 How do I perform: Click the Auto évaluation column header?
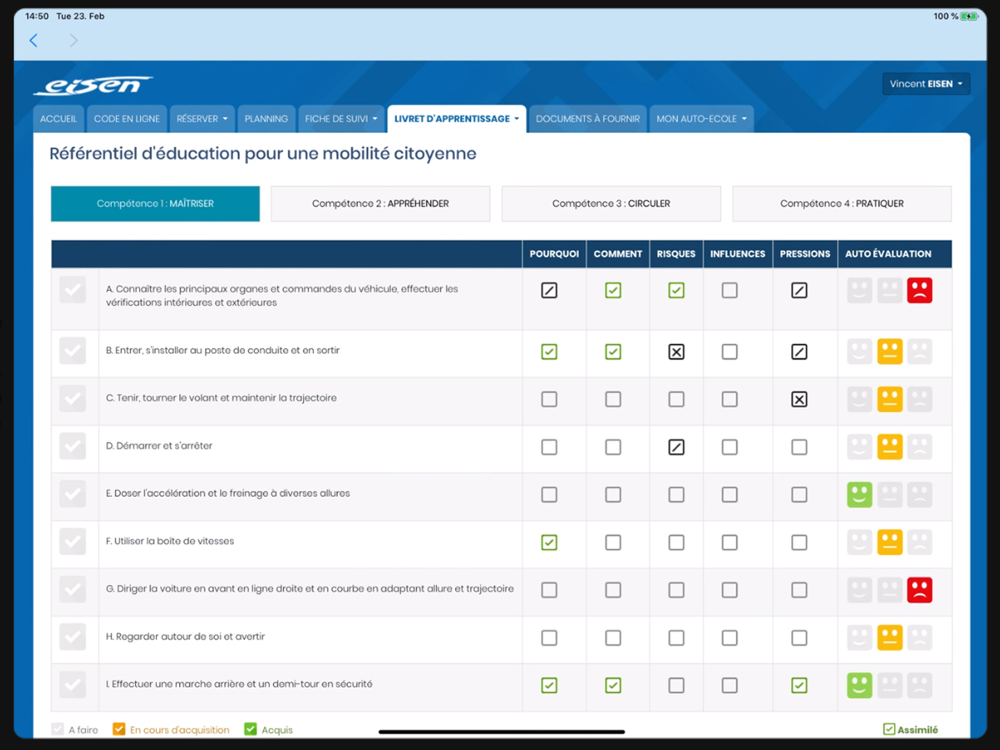coord(888,254)
